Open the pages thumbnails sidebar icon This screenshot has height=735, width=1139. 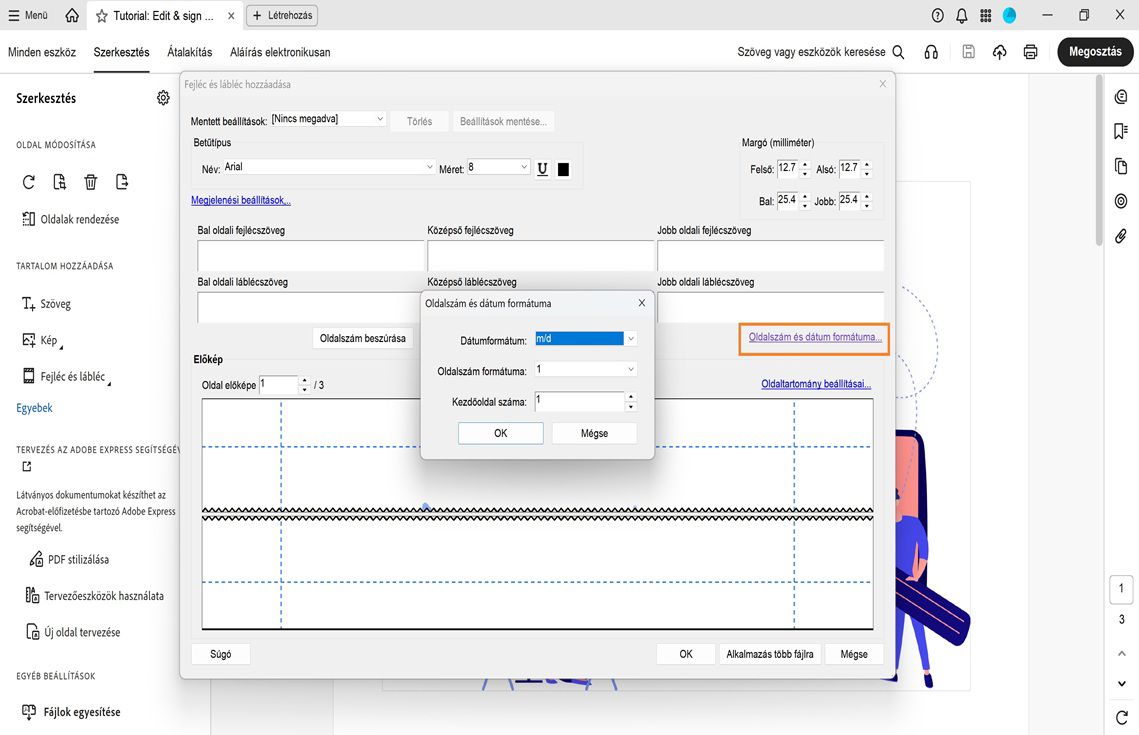[1121, 166]
